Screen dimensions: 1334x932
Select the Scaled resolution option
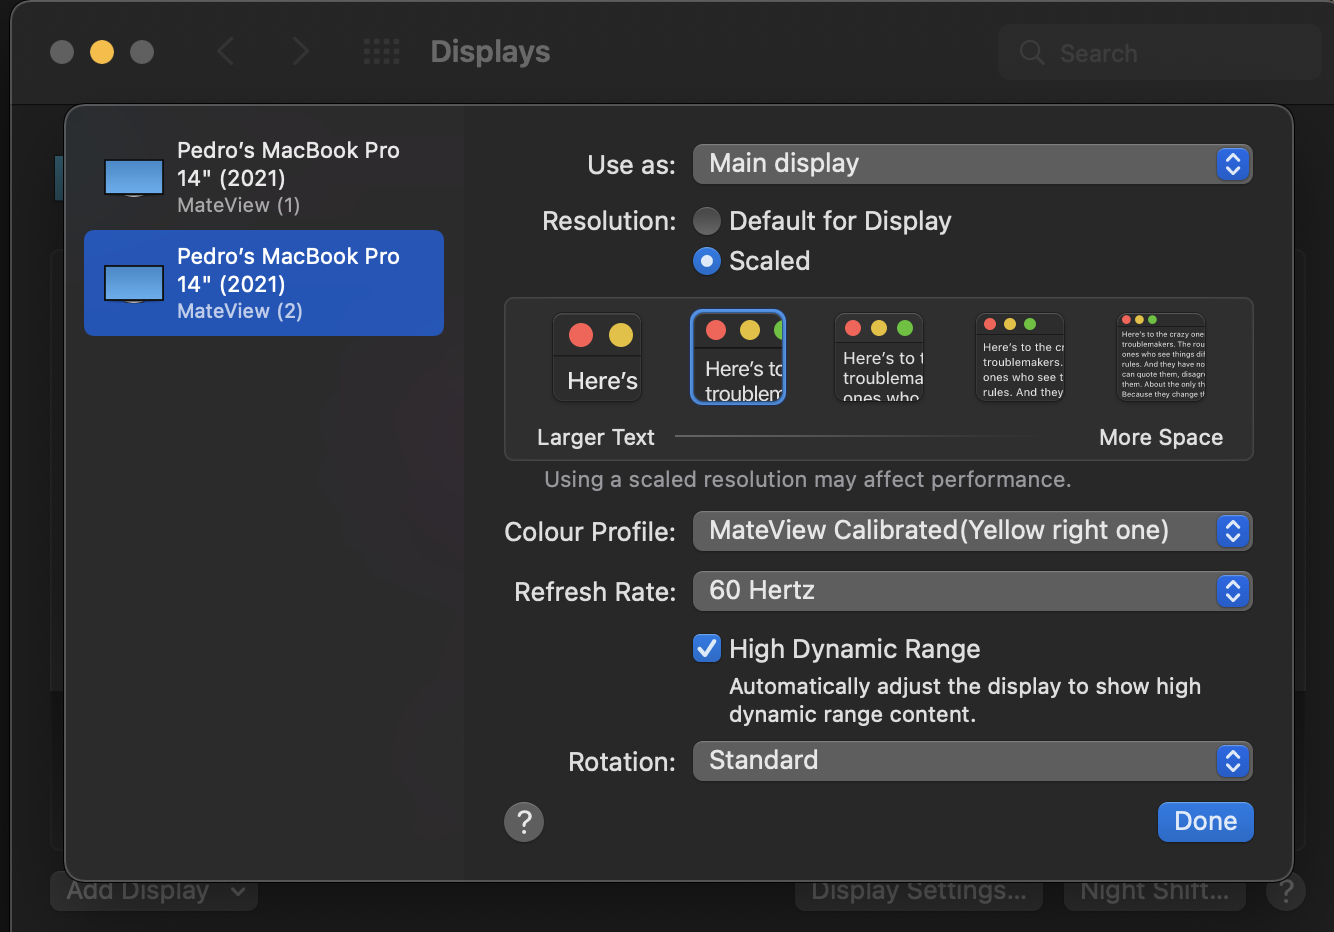tap(707, 261)
